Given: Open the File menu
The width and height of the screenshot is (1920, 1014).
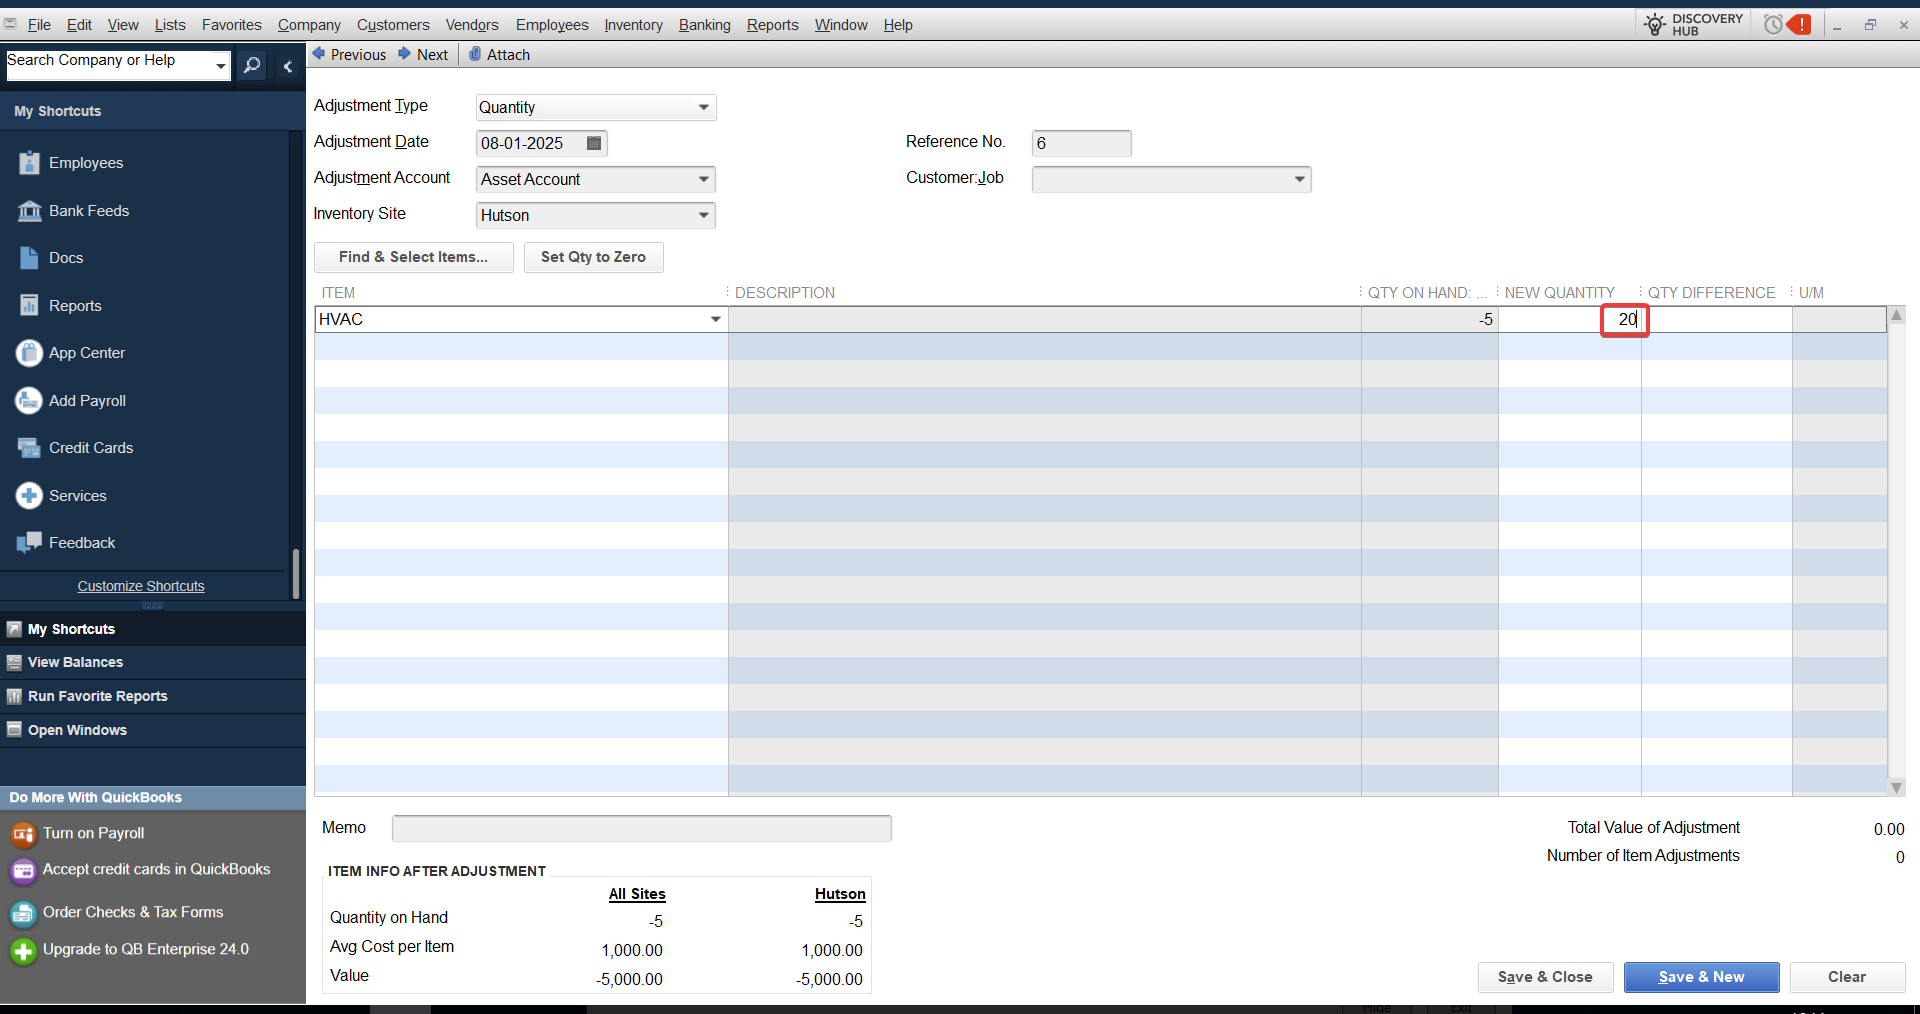Looking at the screenshot, I should coord(39,25).
